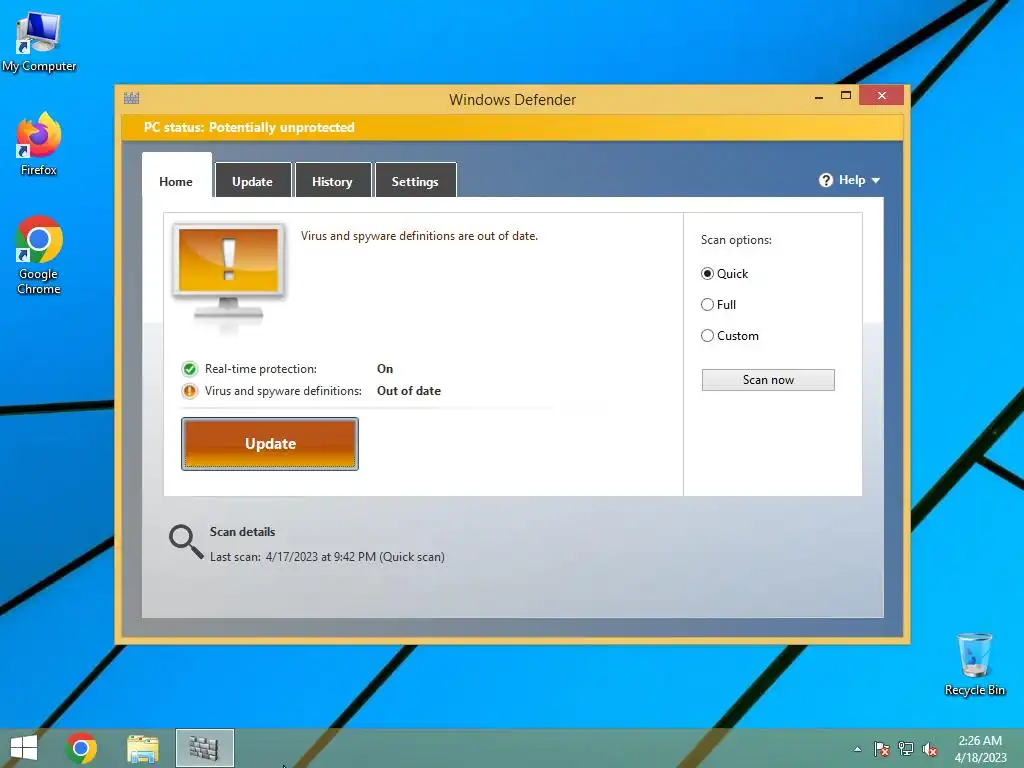
Task: Maximize the Windows Defender window
Action: 846,96
